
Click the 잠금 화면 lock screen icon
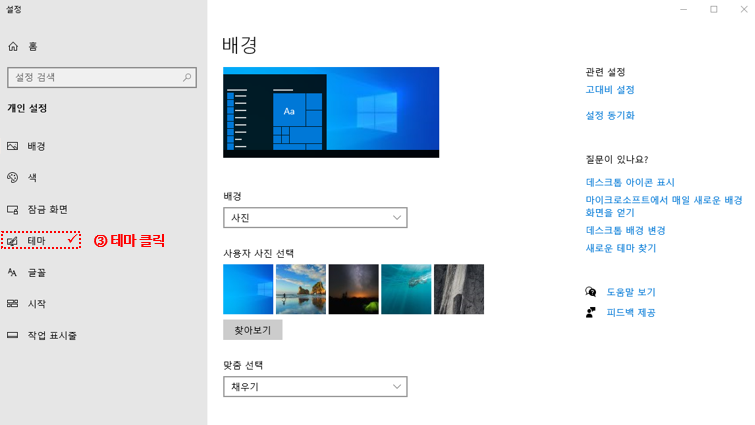point(13,209)
